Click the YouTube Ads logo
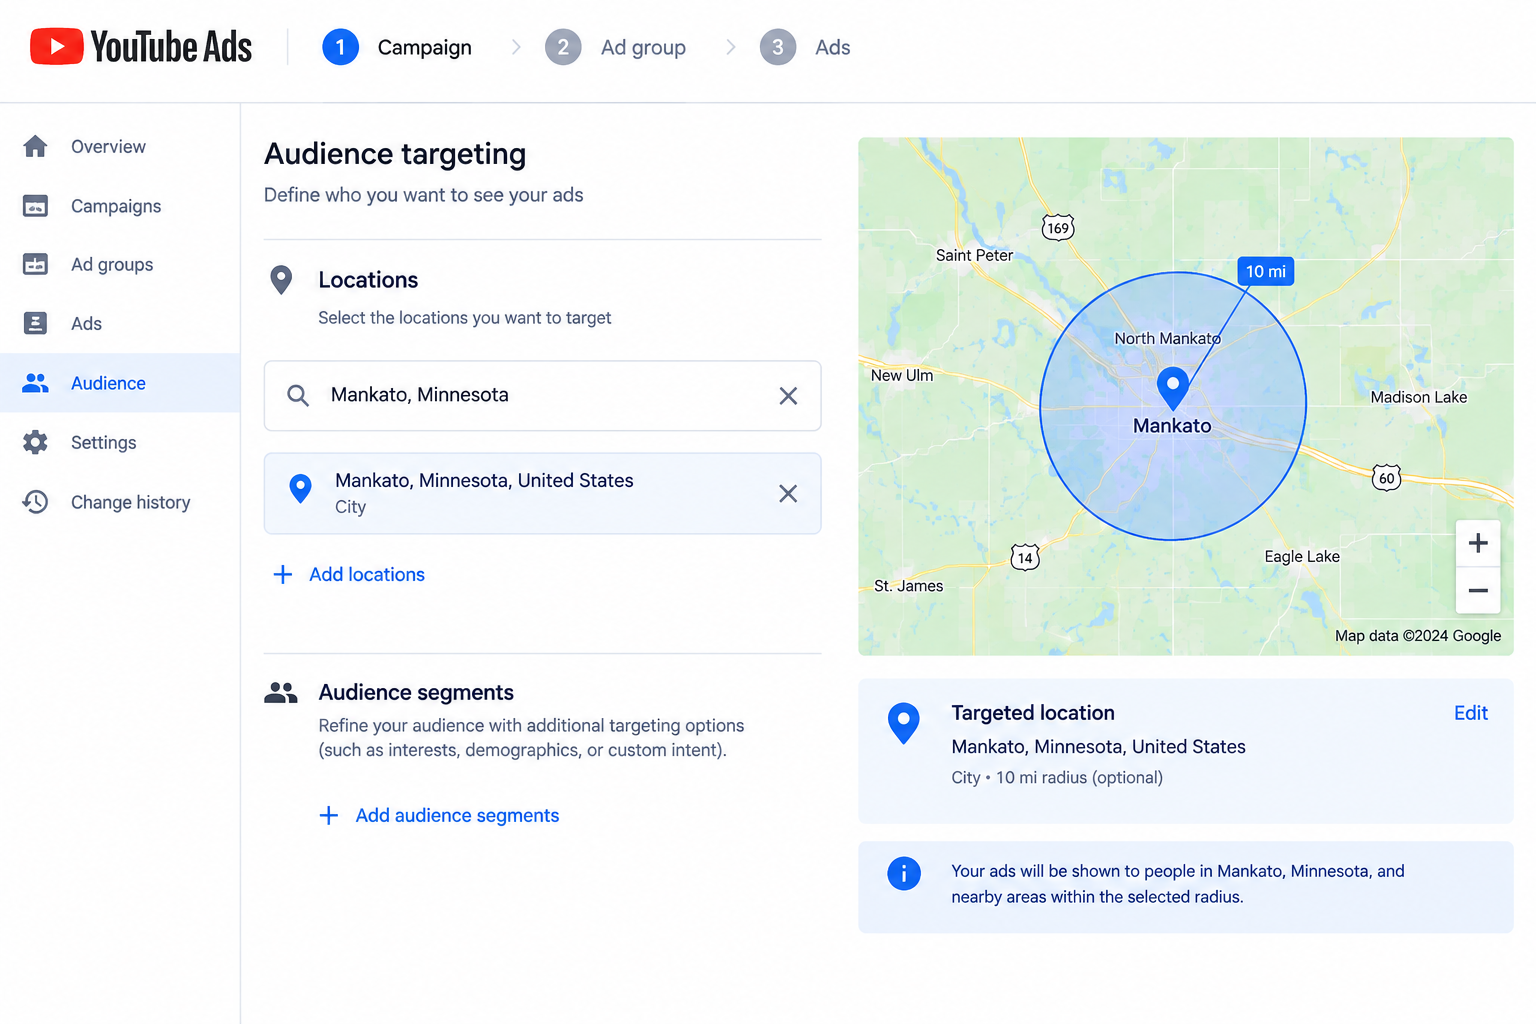The height and width of the screenshot is (1024, 1536). coord(141,47)
